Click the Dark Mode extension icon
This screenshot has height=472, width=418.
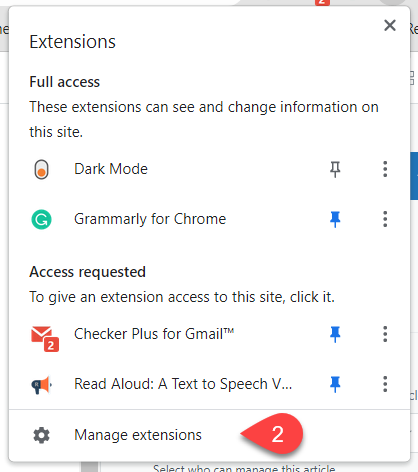pyautogui.click(x=41, y=169)
